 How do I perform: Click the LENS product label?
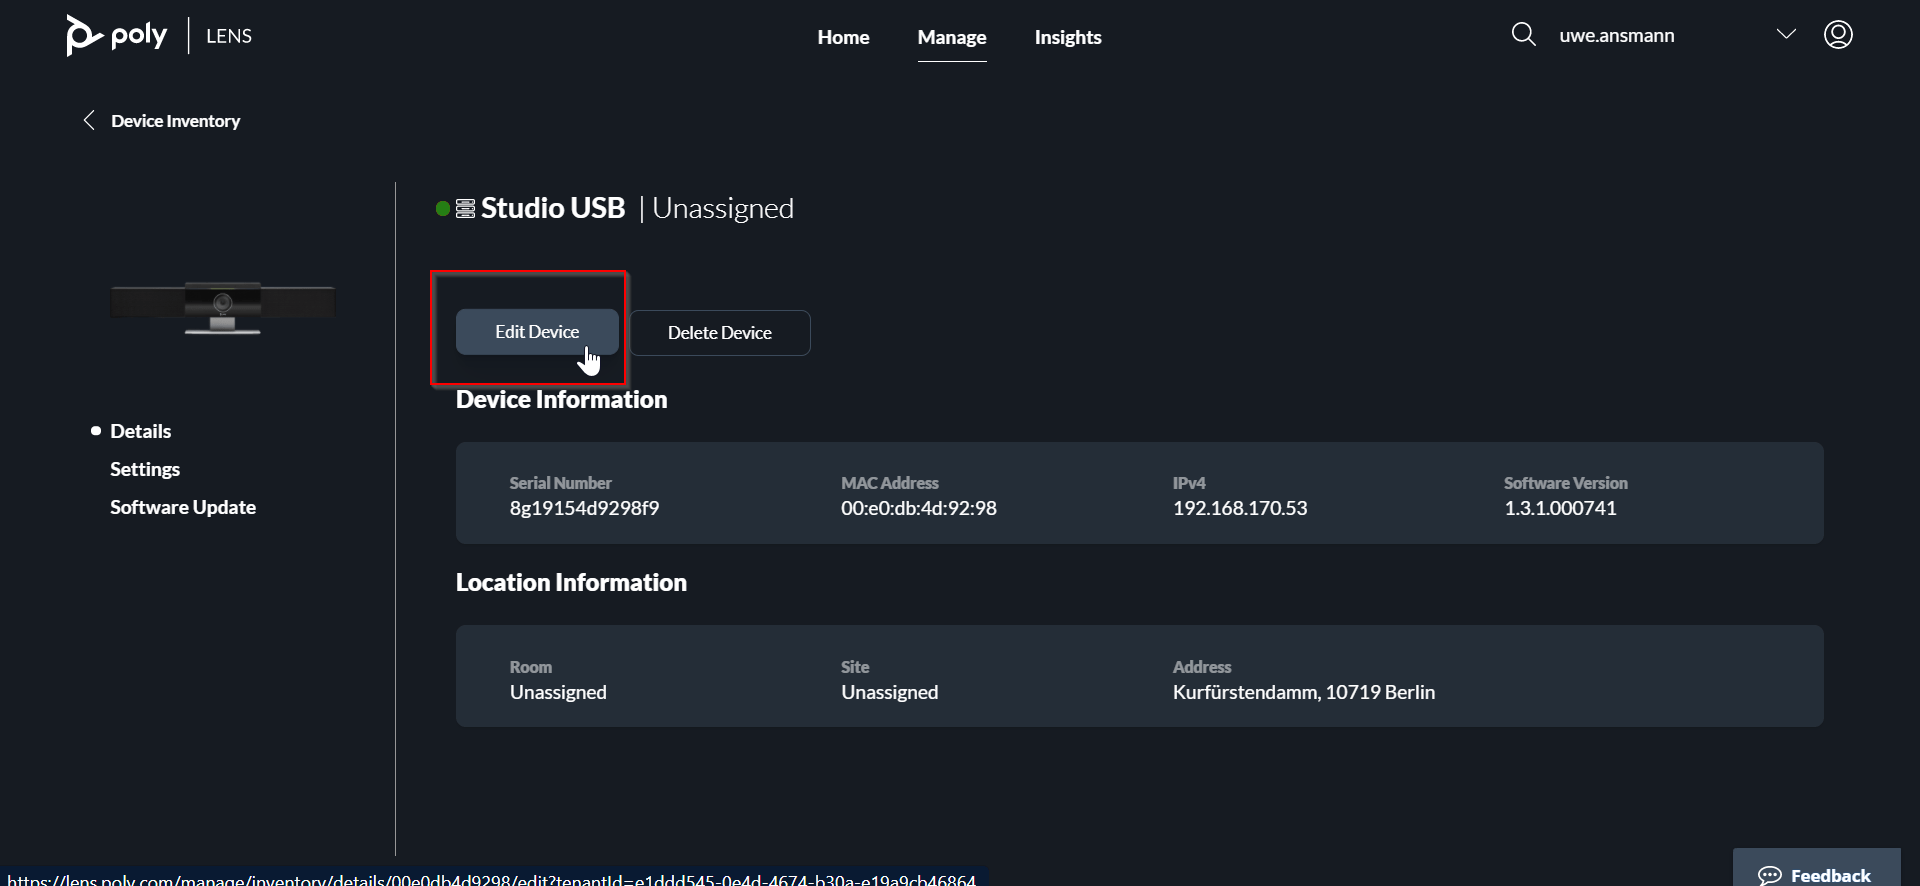pyautogui.click(x=229, y=36)
